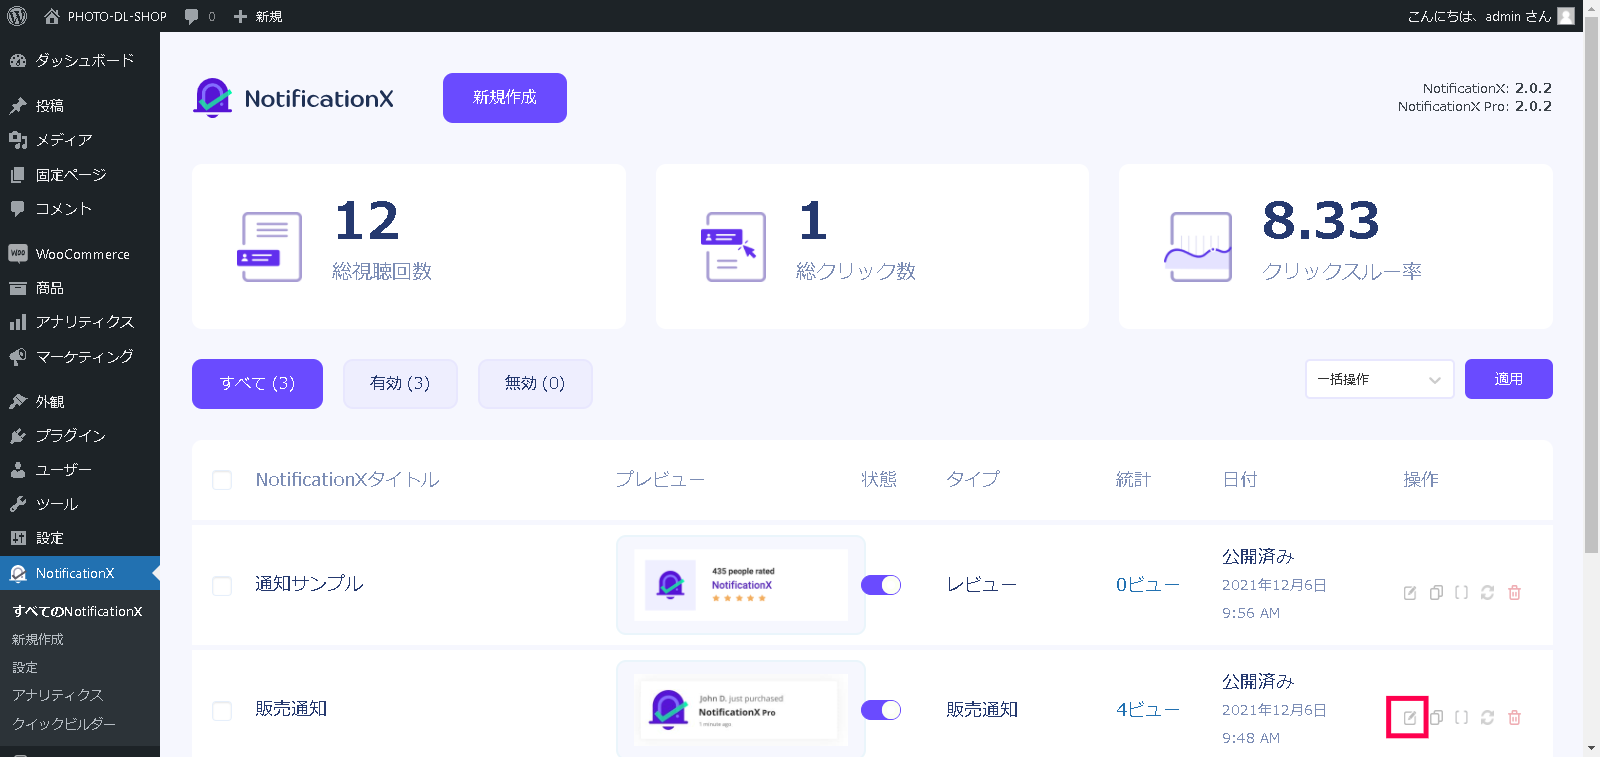Open 通知サンプル title link
This screenshot has height=757, width=1600.
(309, 584)
